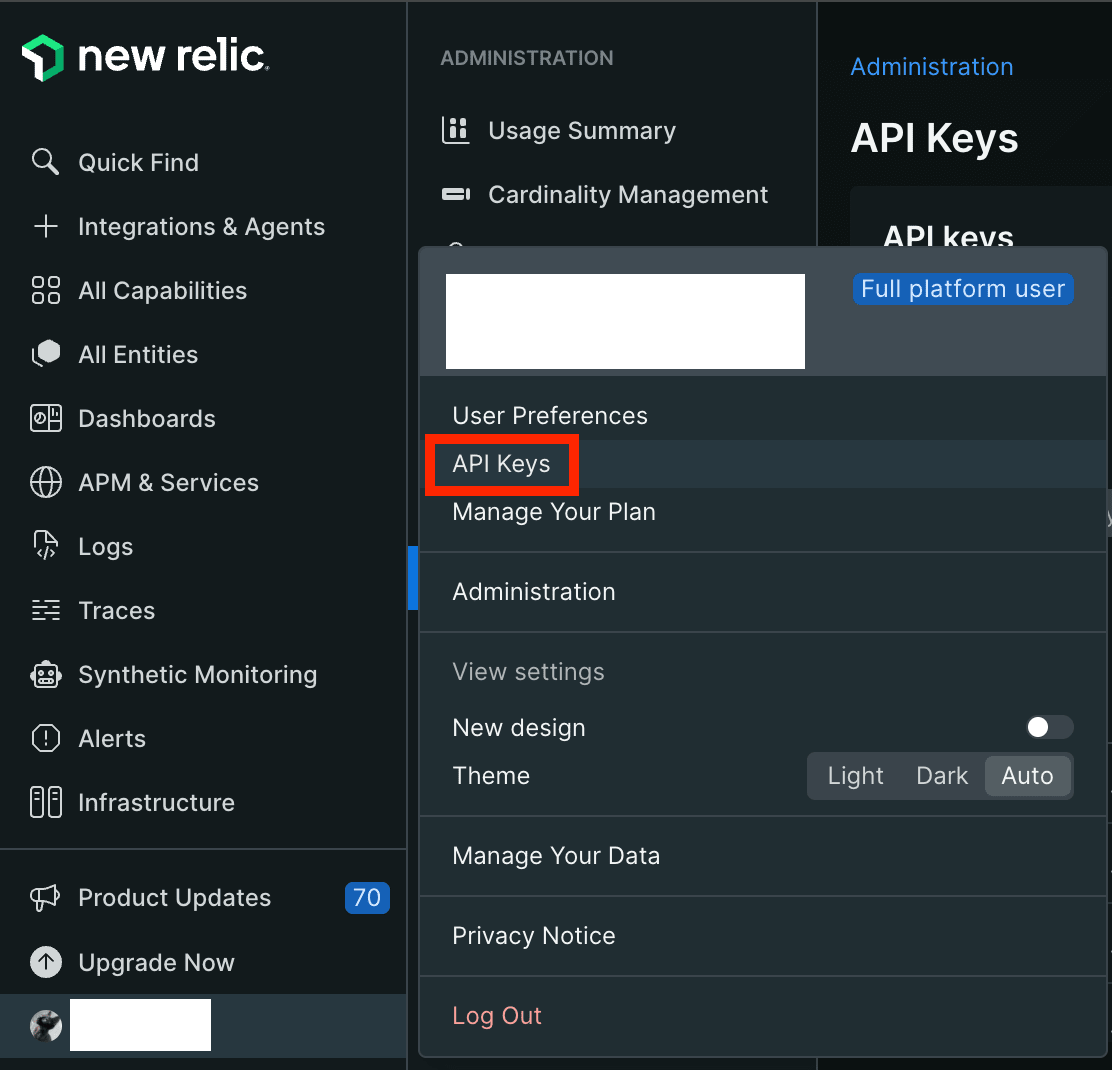Screen dimensions: 1112x1070
Task: Open Dashboards using its sidebar icon
Action: click(x=46, y=418)
